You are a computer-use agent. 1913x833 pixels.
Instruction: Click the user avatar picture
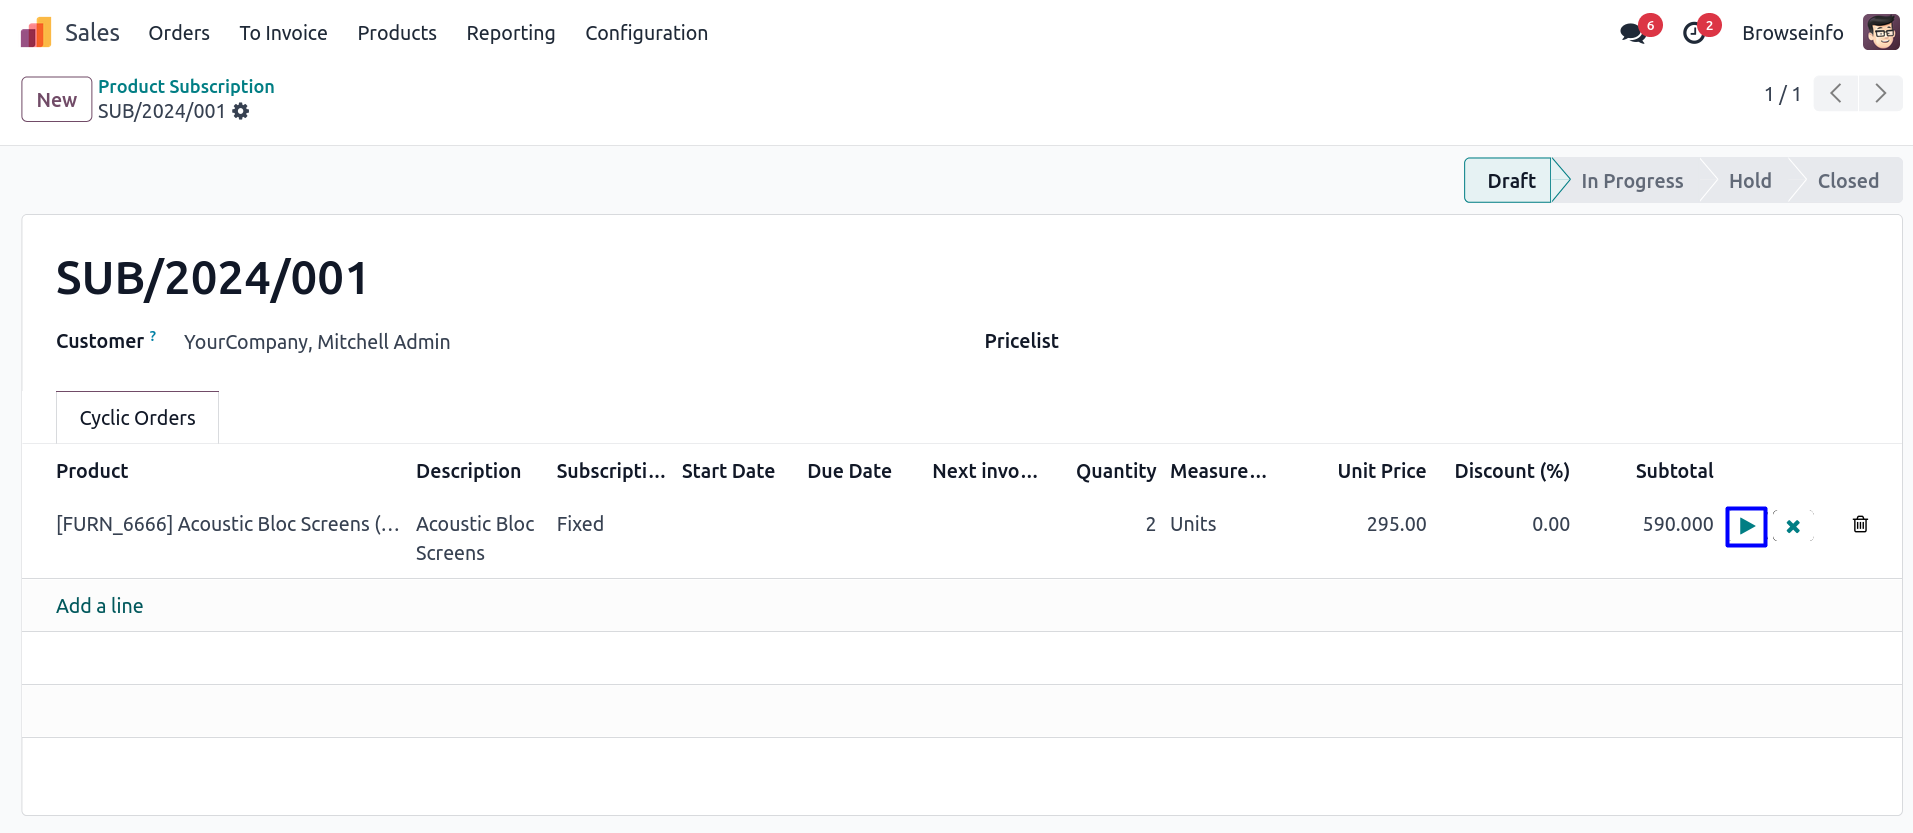pyautogui.click(x=1880, y=33)
